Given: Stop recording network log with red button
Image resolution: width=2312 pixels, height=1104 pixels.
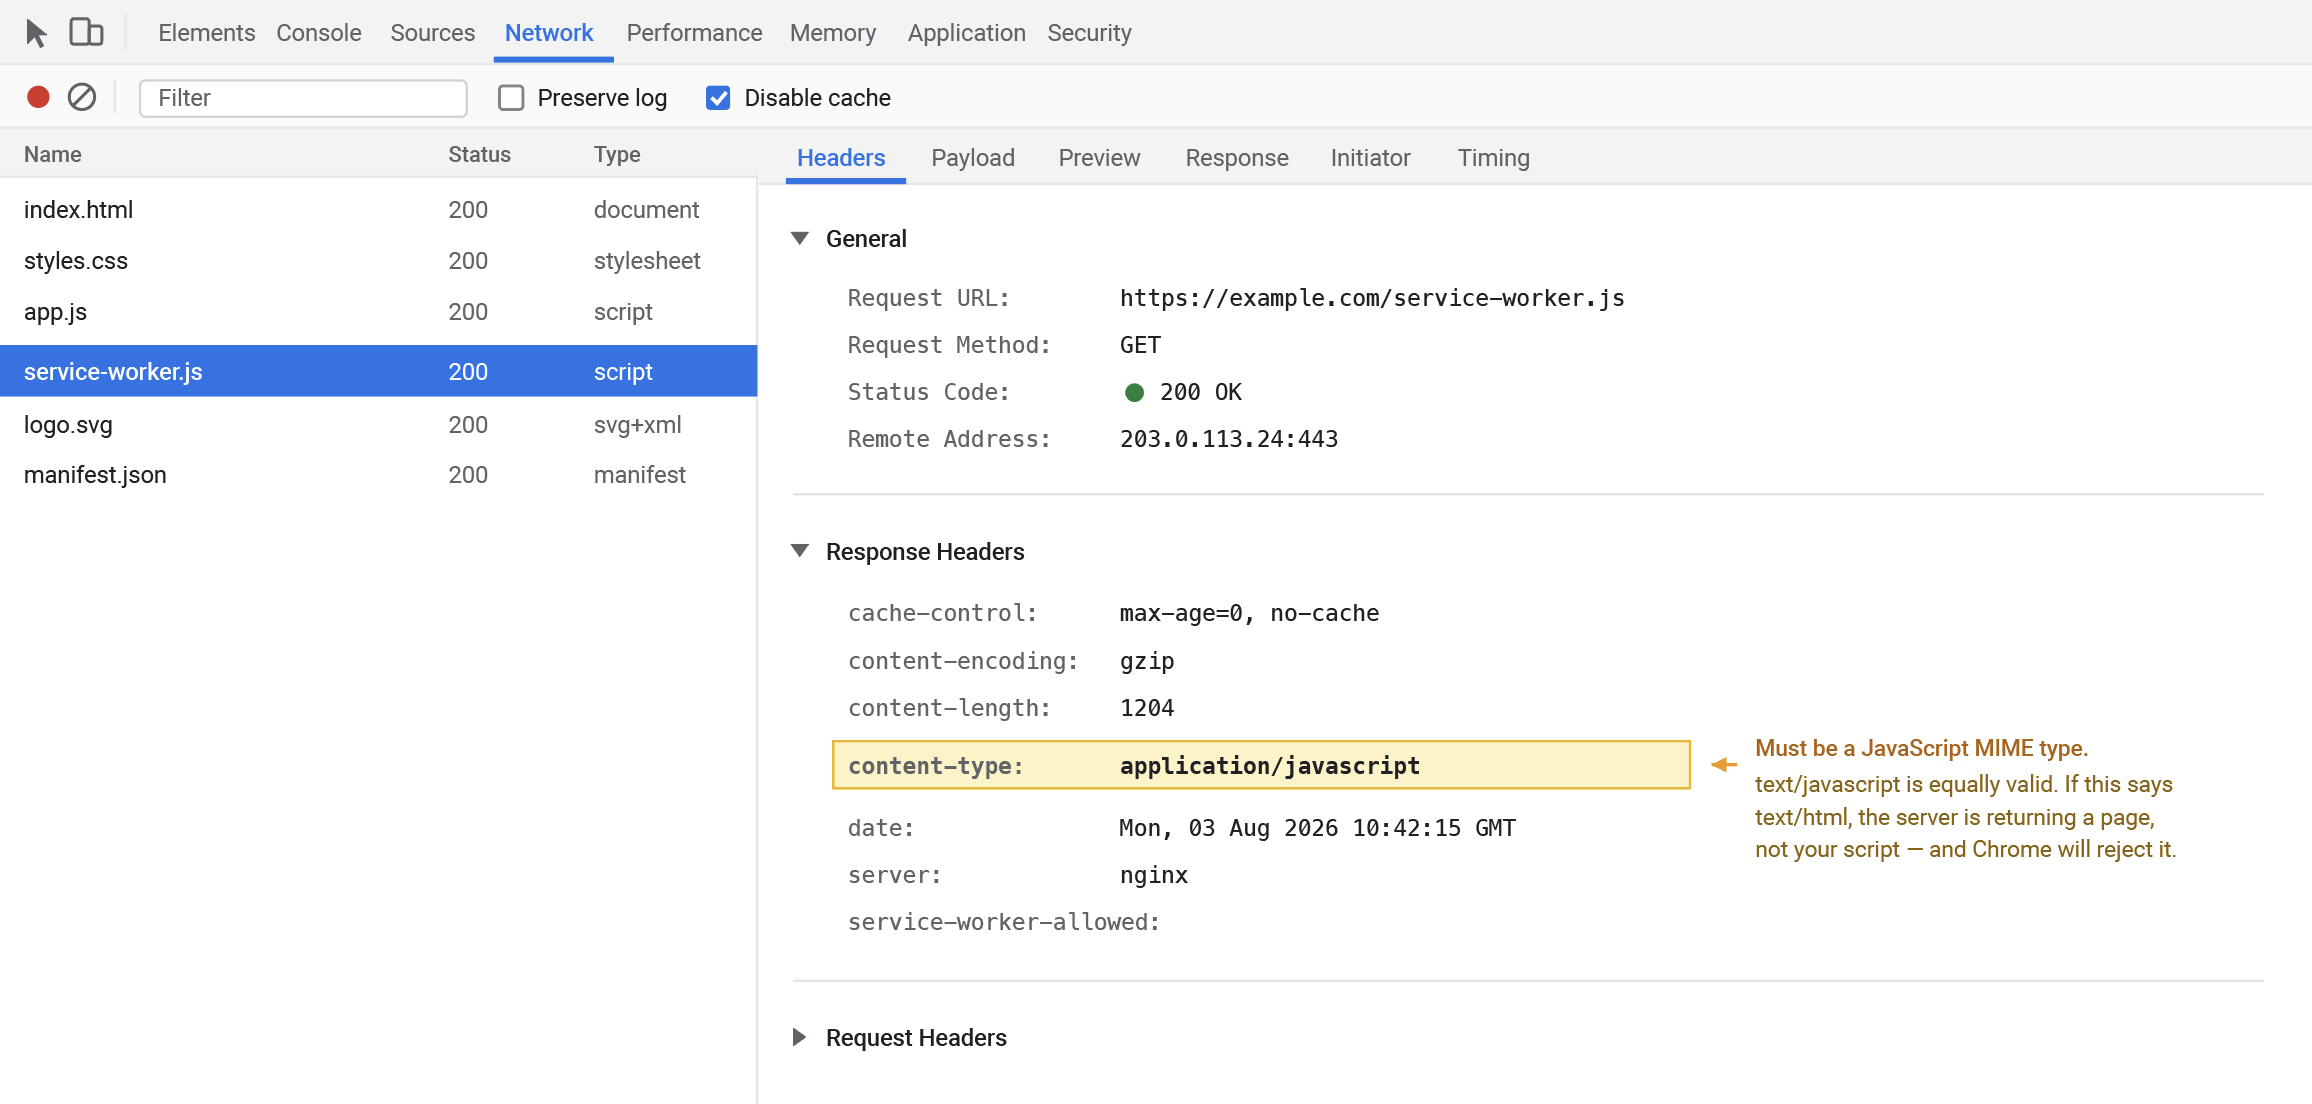Looking at the screenshot, I should (x=38, y=97).
